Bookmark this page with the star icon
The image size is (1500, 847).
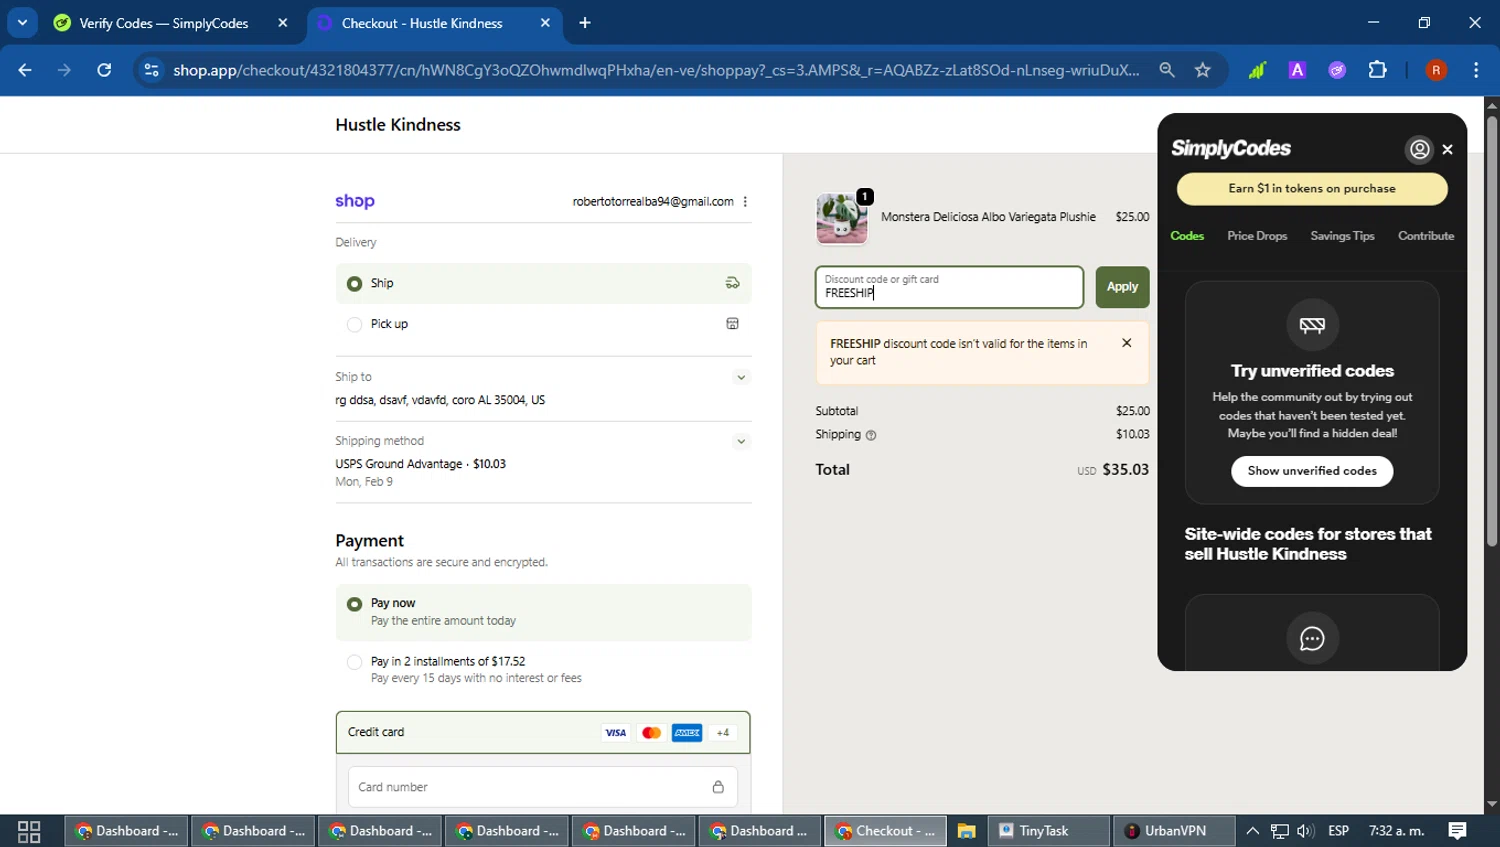1203,70
